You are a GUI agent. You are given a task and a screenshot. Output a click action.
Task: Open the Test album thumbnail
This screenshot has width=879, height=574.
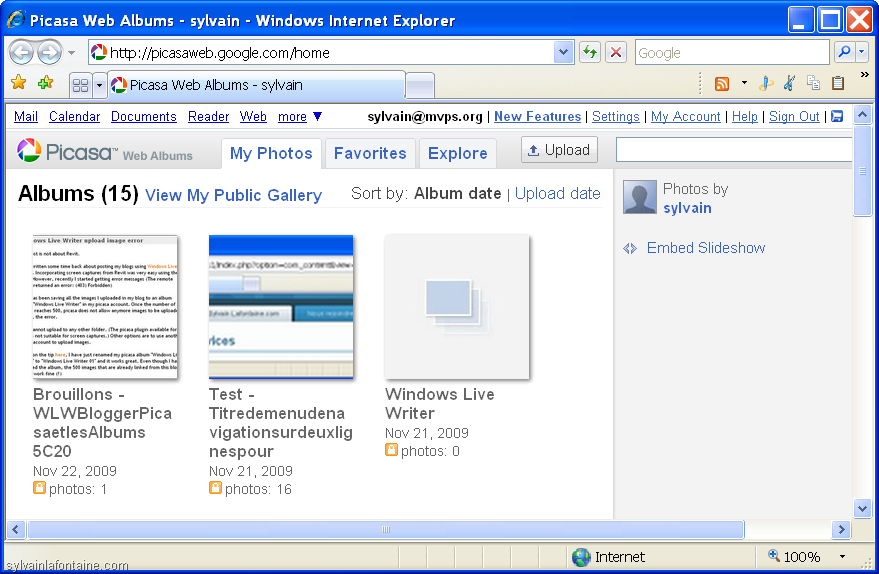click(281, 307)
